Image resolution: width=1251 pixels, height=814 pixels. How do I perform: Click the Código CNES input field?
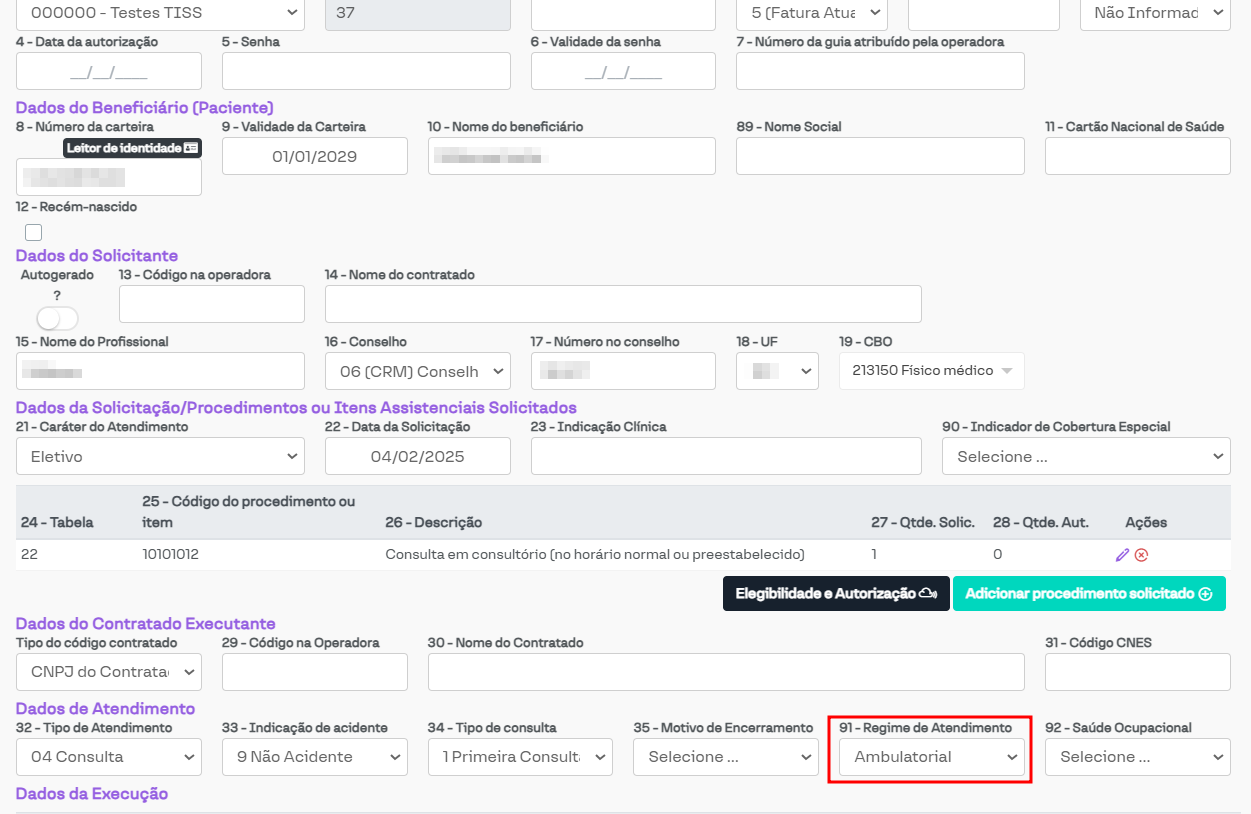[1137, 672]
